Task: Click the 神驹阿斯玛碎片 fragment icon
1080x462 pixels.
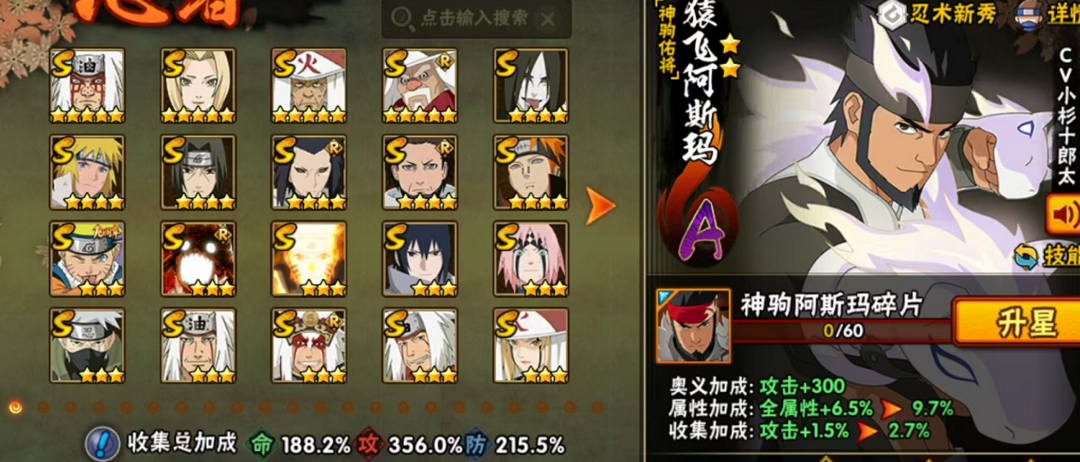Action: pyautogui.click(x=693, y=326)
